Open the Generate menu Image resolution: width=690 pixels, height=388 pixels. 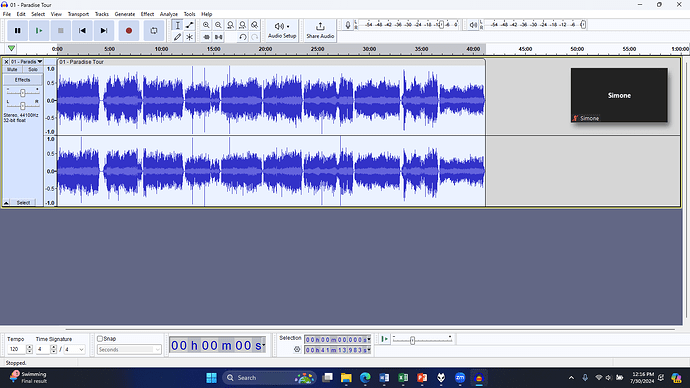tap(125, 14)
